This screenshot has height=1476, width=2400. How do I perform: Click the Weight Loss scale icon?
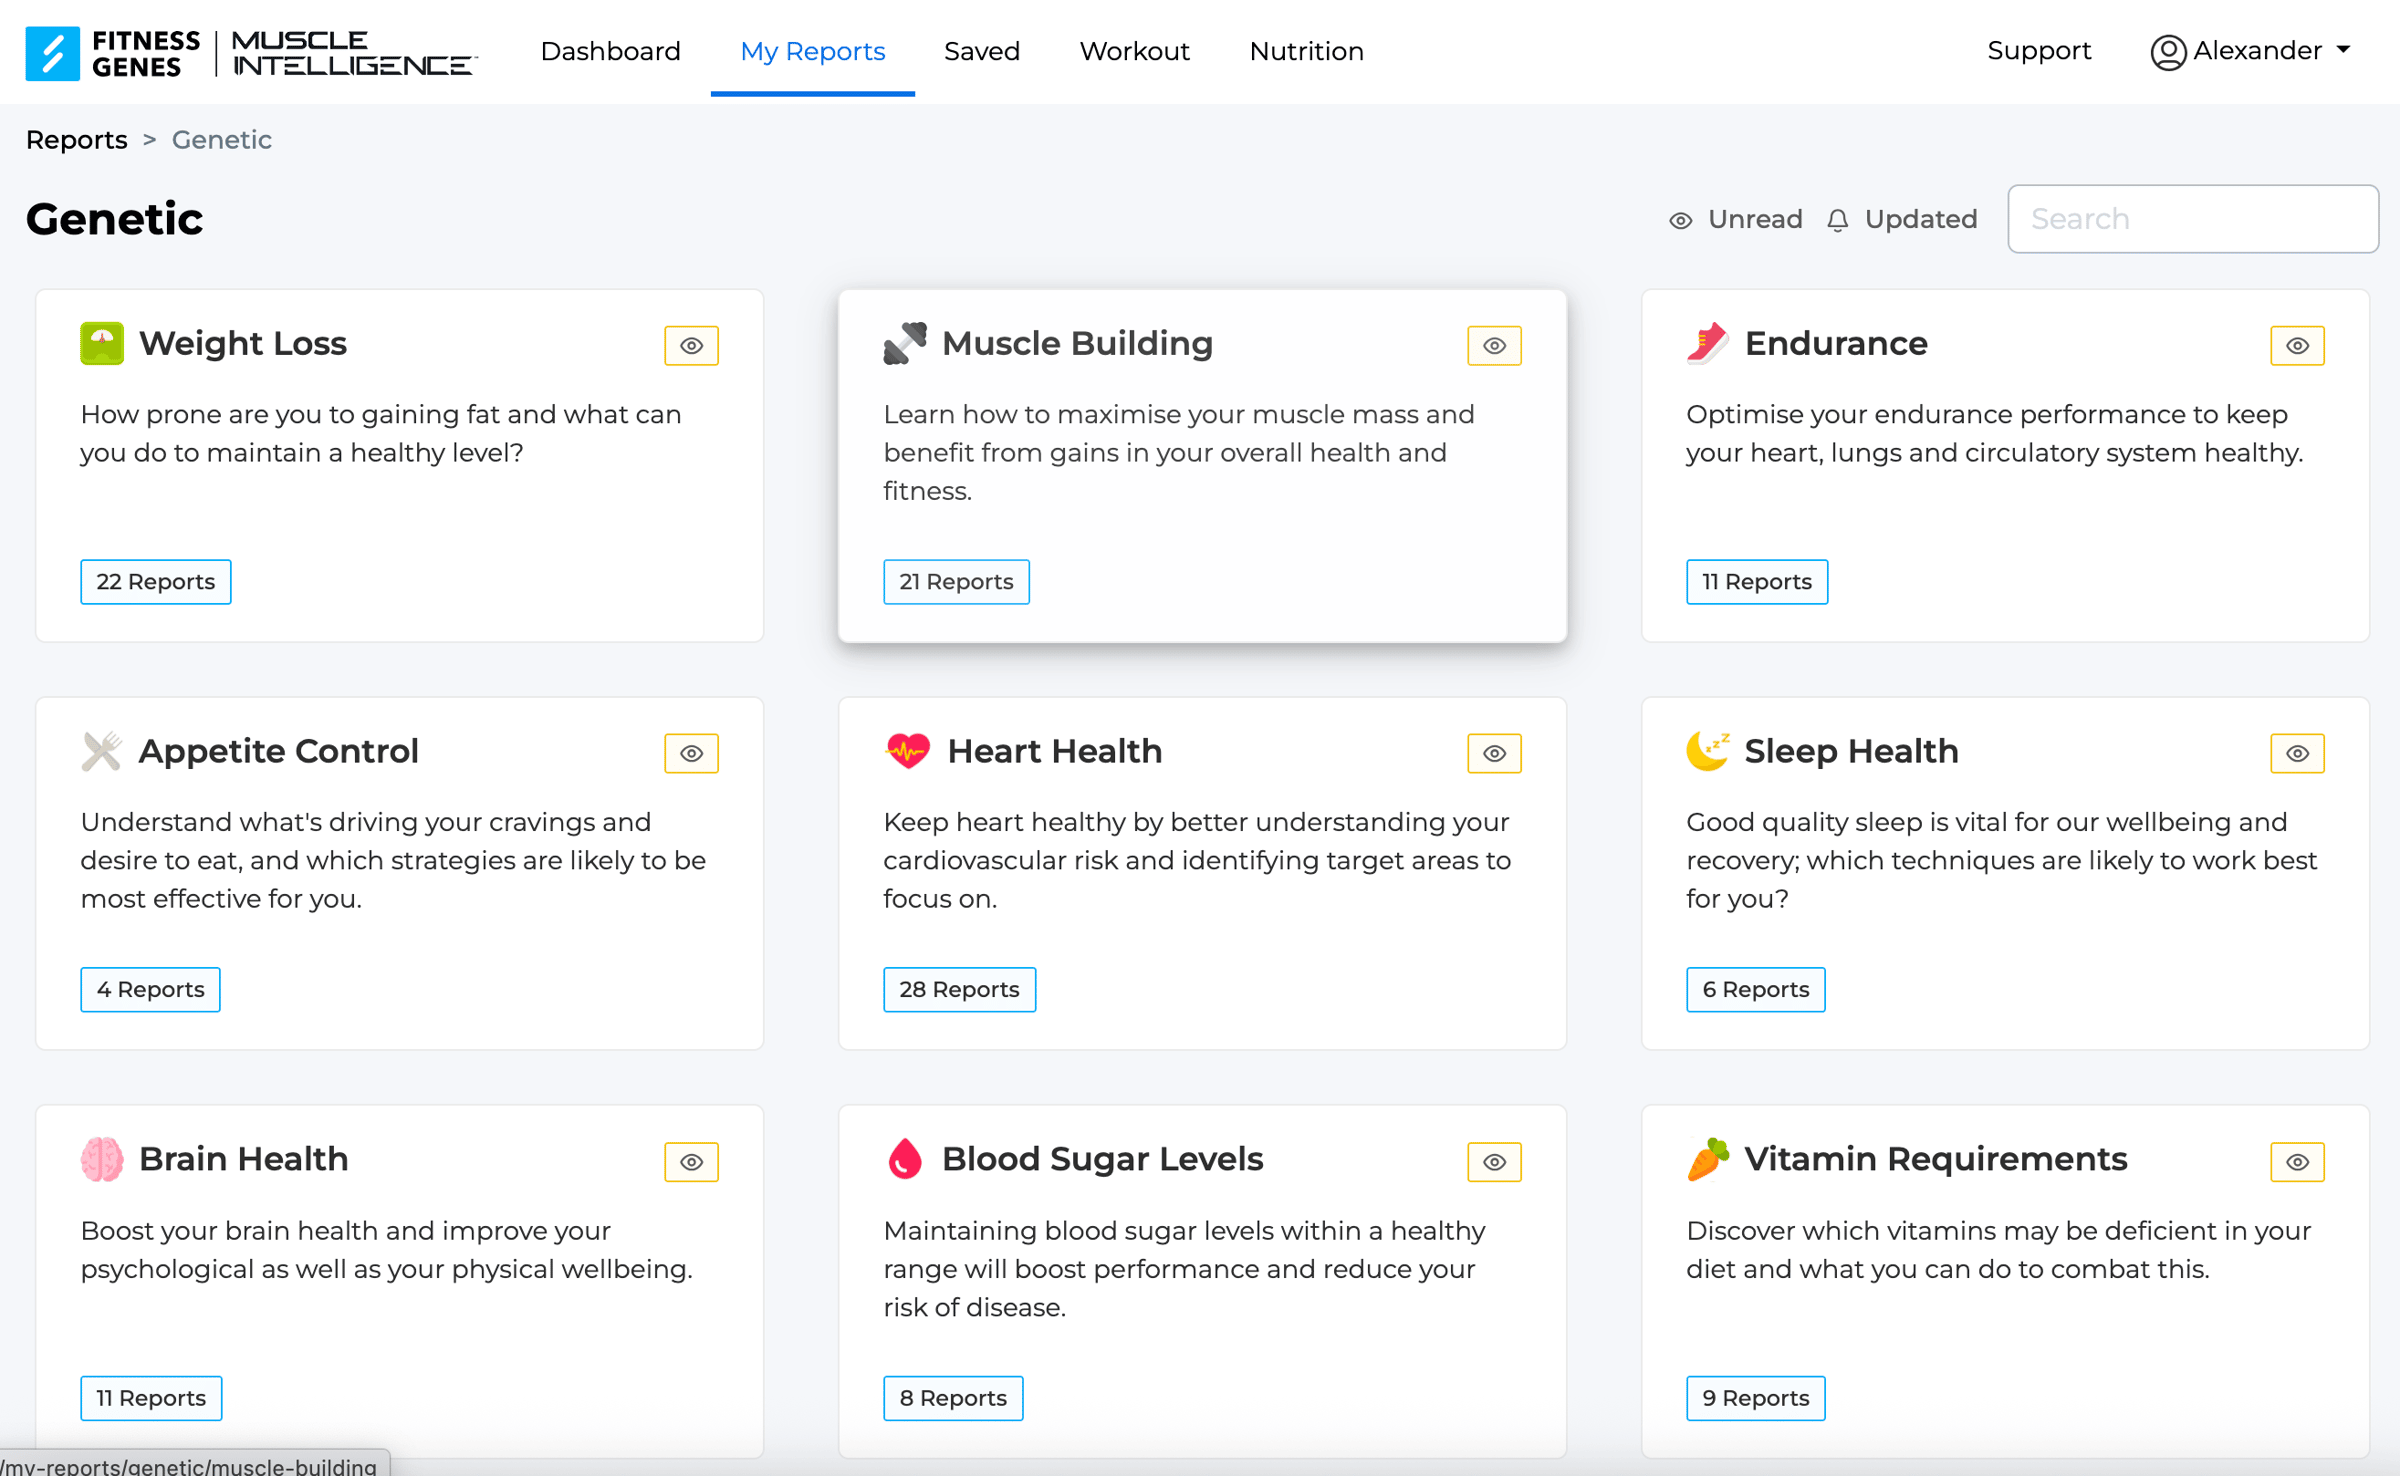click(x=102, y=344)
